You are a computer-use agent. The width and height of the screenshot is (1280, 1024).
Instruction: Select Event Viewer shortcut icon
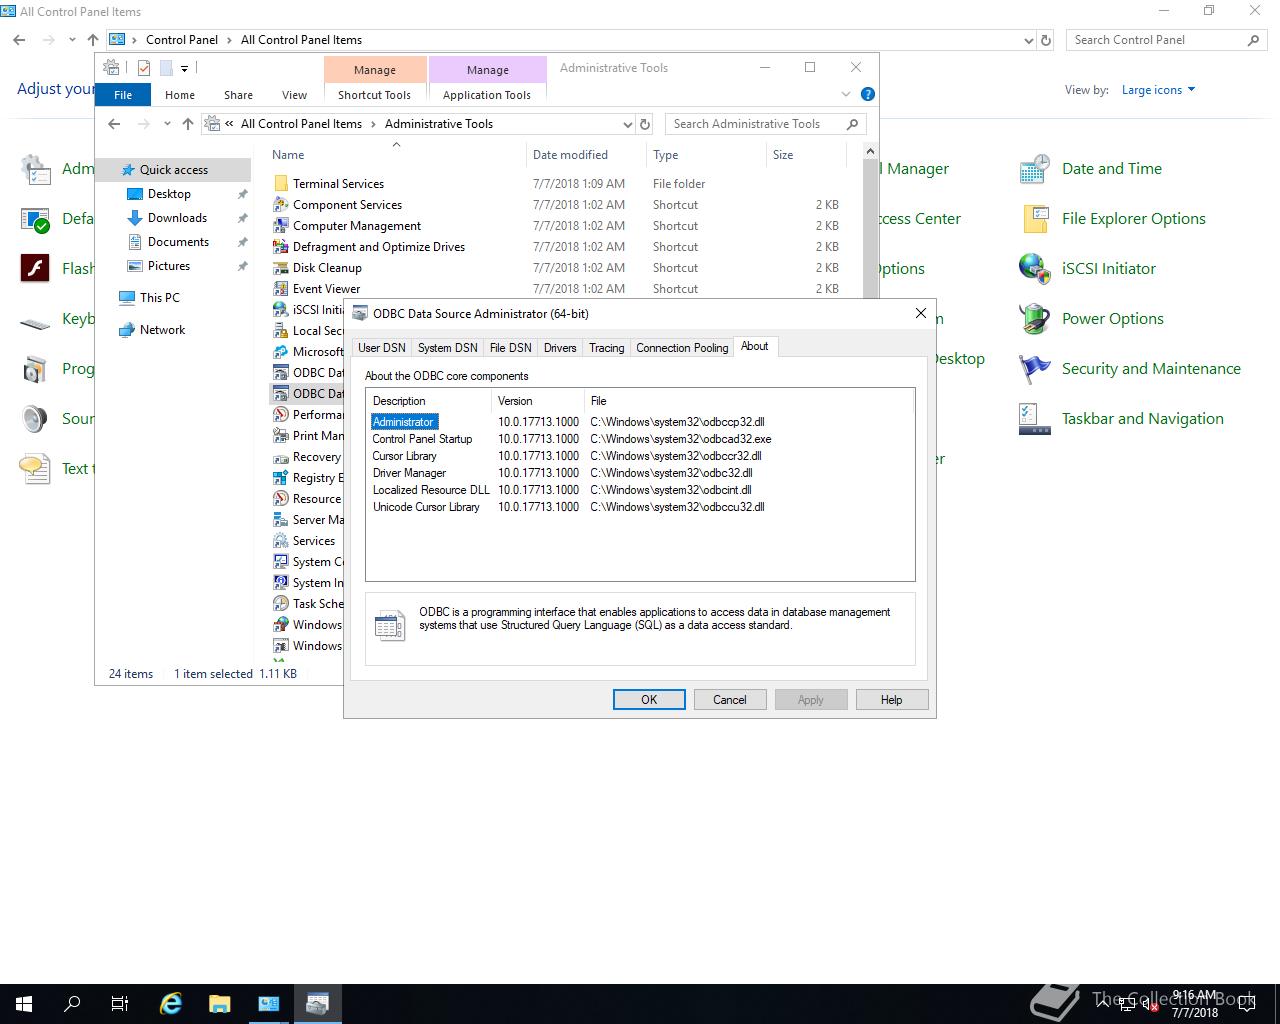[281, 289]
